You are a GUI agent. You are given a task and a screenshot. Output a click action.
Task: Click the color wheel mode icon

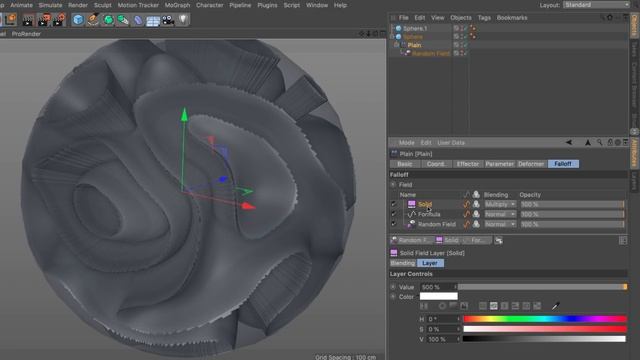tap(442, 306)
